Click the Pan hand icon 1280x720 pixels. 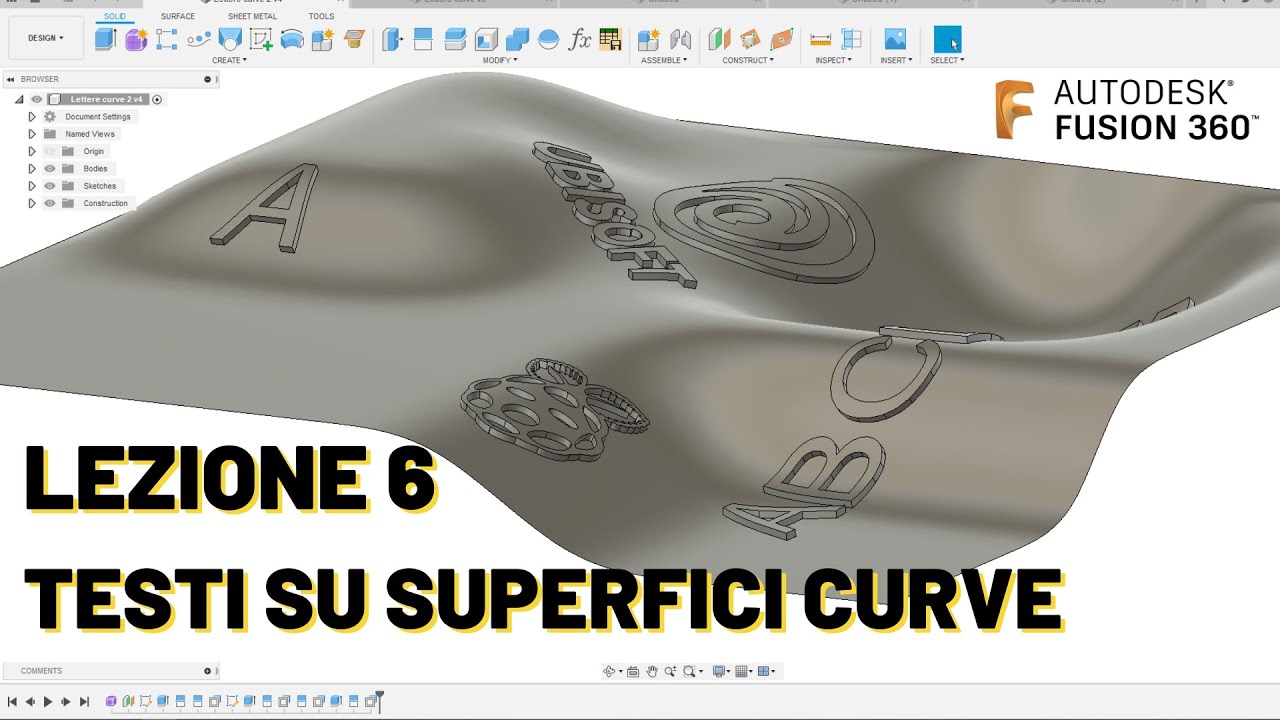click(652, 671)
